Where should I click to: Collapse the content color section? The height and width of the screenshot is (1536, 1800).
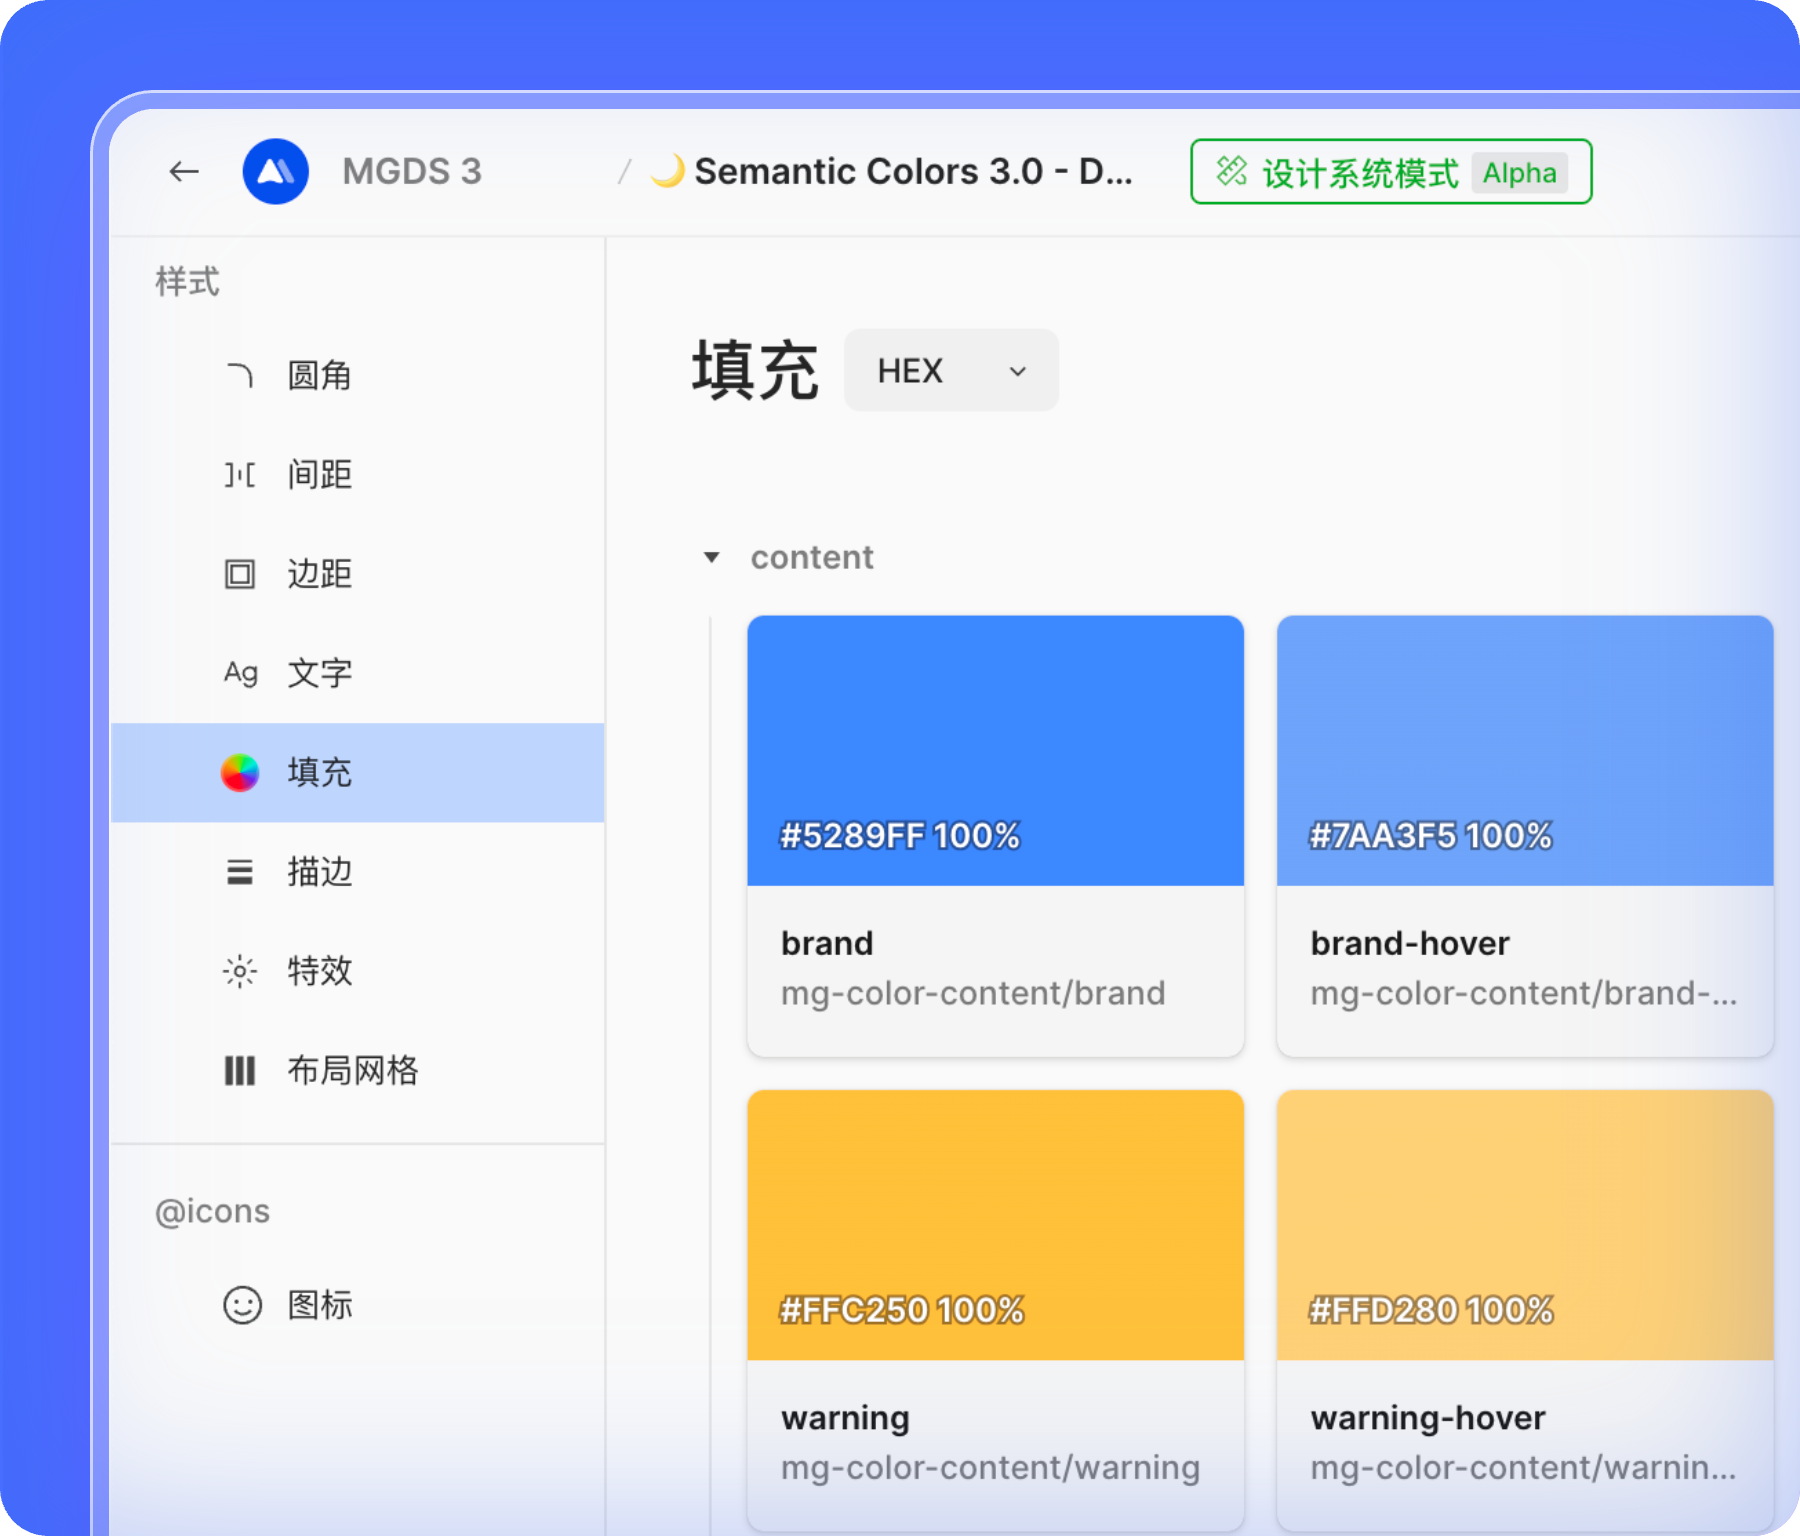(712, 557)
